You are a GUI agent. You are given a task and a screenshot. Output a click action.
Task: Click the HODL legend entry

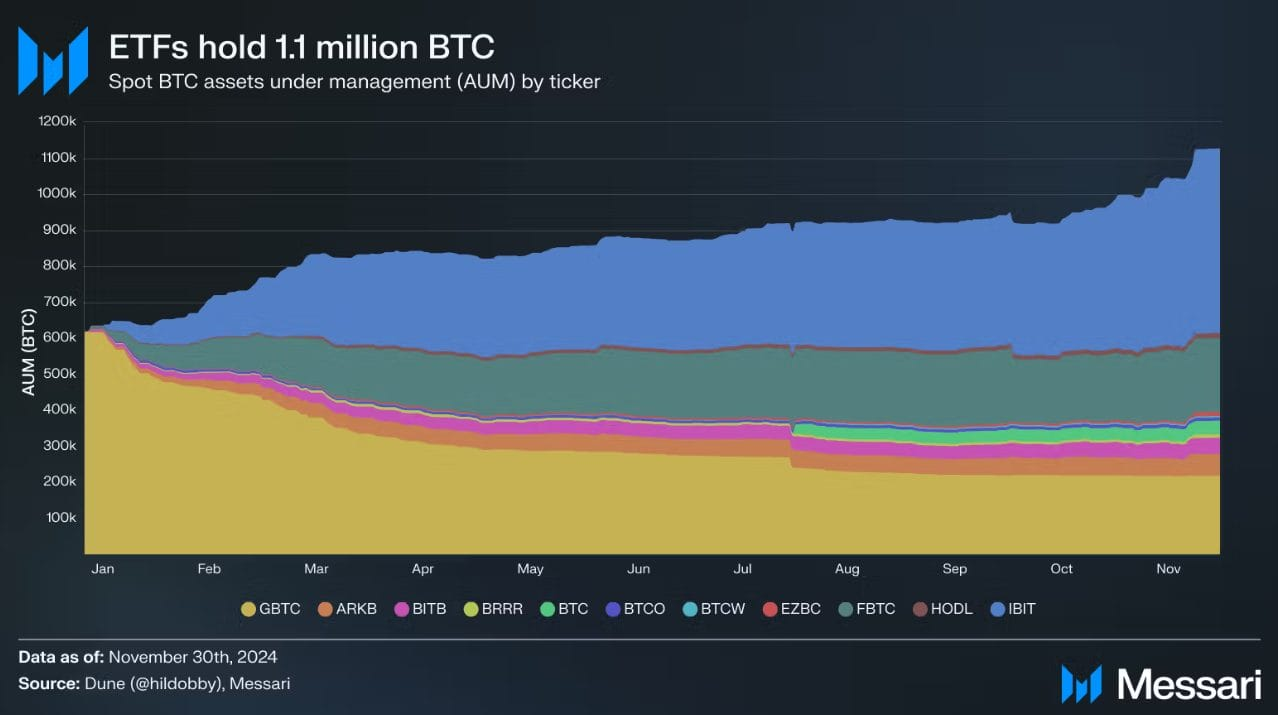click(942, 609)
